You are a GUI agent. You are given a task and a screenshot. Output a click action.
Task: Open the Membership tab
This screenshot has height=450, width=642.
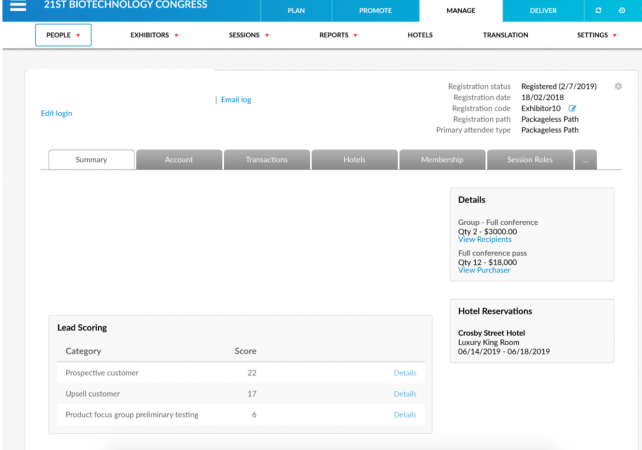pyautogui.click(x=442, y=160)
